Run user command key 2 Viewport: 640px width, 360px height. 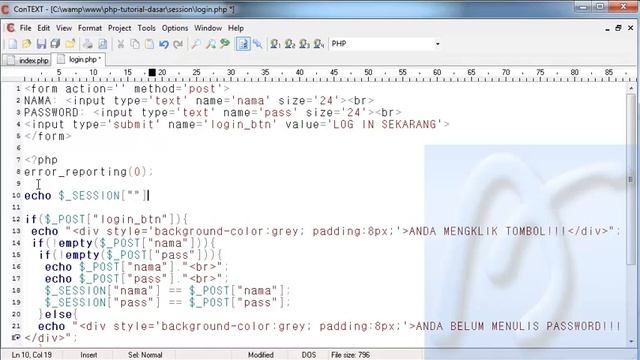click(x=290, y=44)
